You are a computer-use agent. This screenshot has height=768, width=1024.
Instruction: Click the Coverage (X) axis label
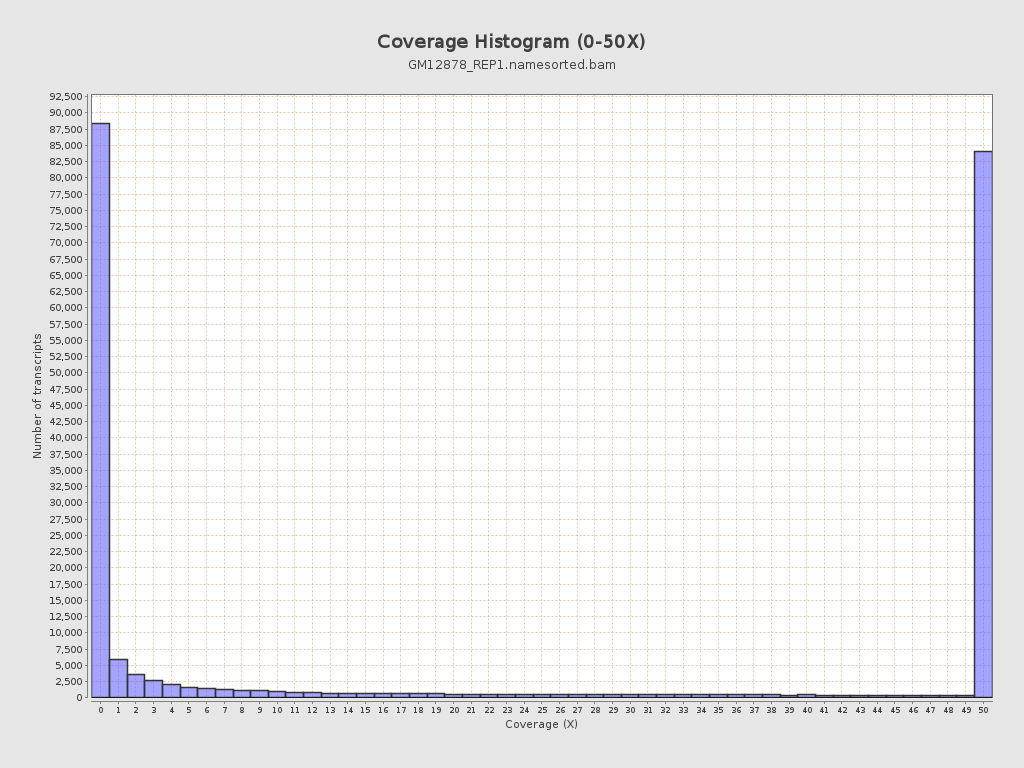(x=540, y=724)
